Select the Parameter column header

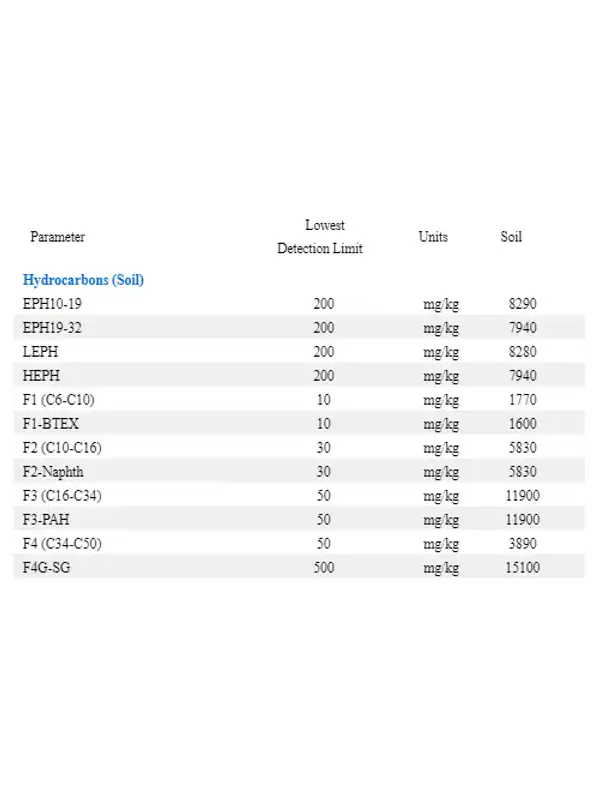pos(57,237)
